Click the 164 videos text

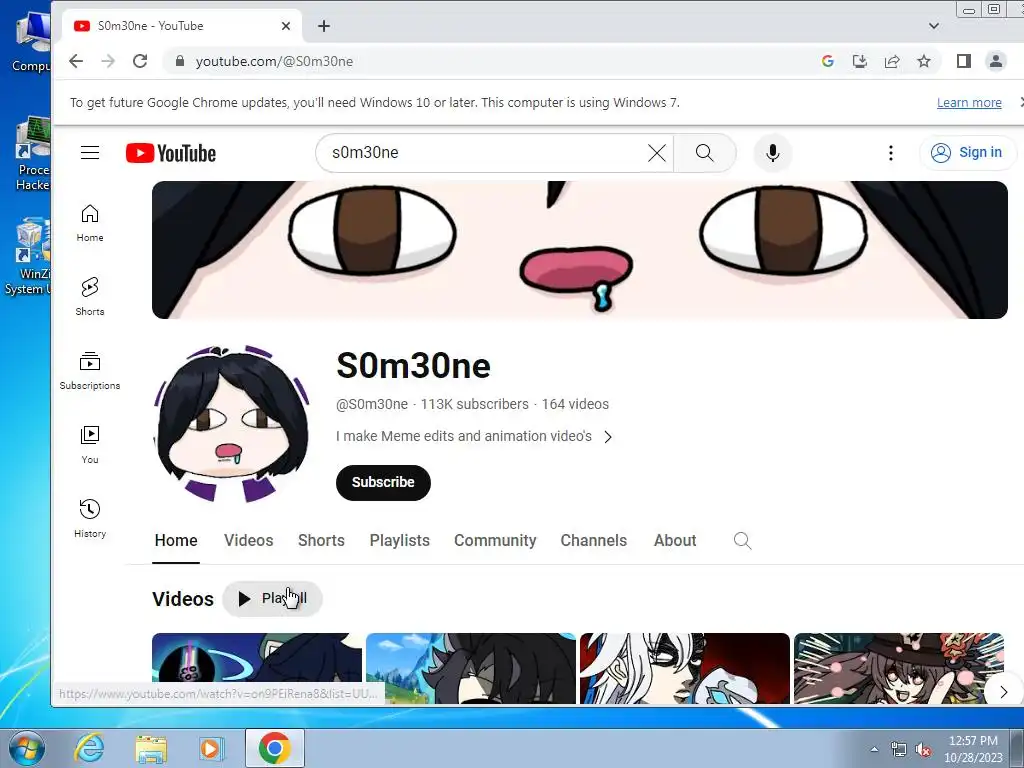[575, 404]
